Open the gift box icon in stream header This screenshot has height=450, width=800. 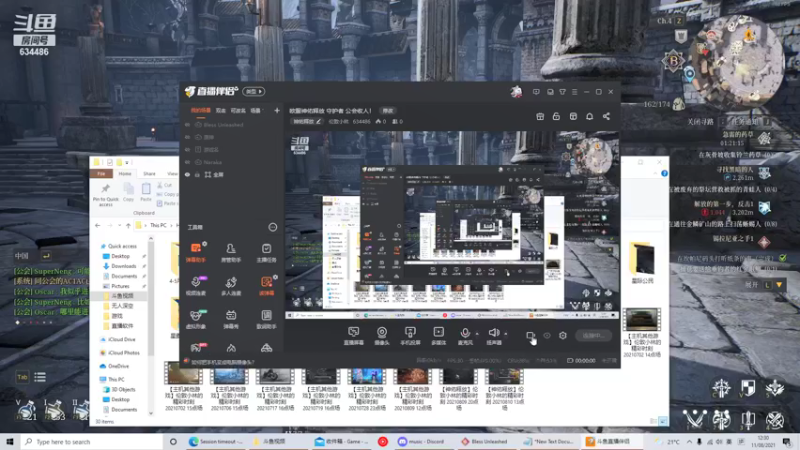click(540, 116)
